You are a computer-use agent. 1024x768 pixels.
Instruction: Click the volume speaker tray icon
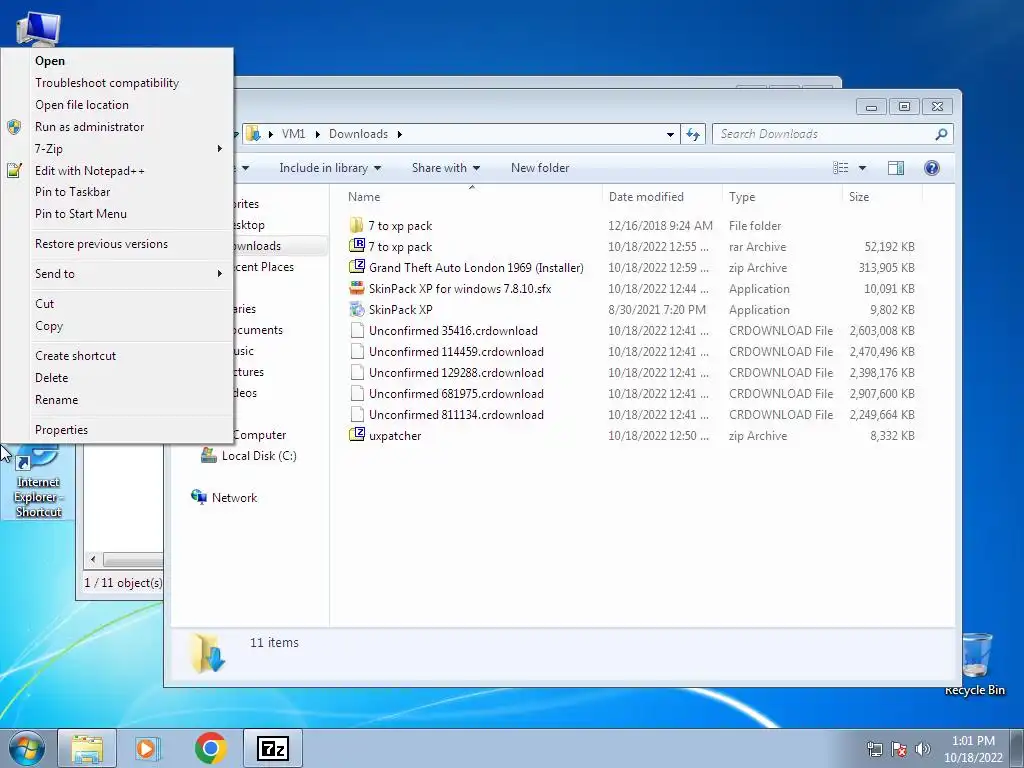tap(923, 748)
